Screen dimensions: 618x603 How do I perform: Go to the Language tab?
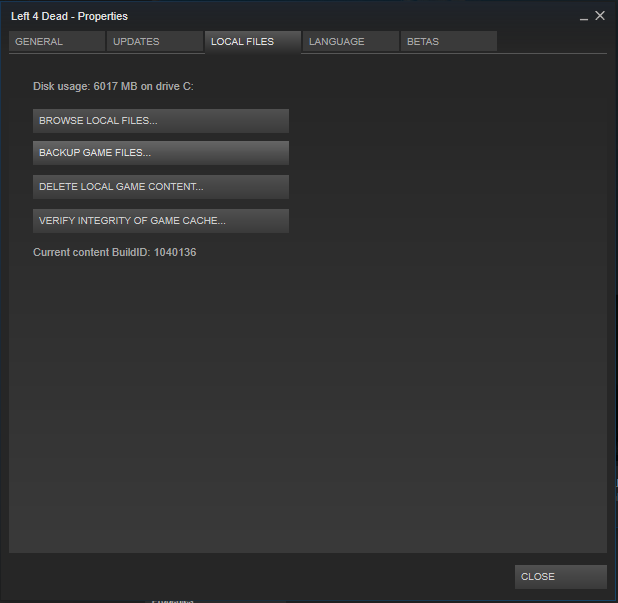(351, 42)
